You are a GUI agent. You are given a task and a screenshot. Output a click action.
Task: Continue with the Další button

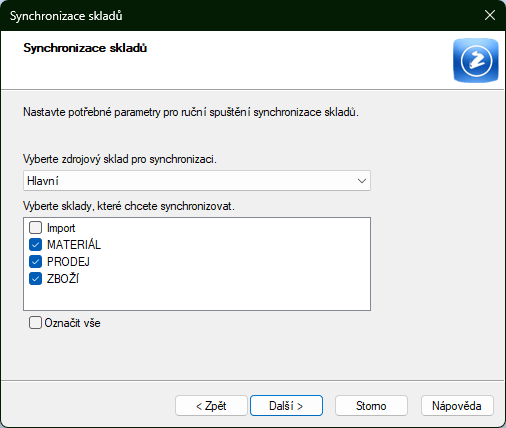pyautogui.click(x=286, y=406)
